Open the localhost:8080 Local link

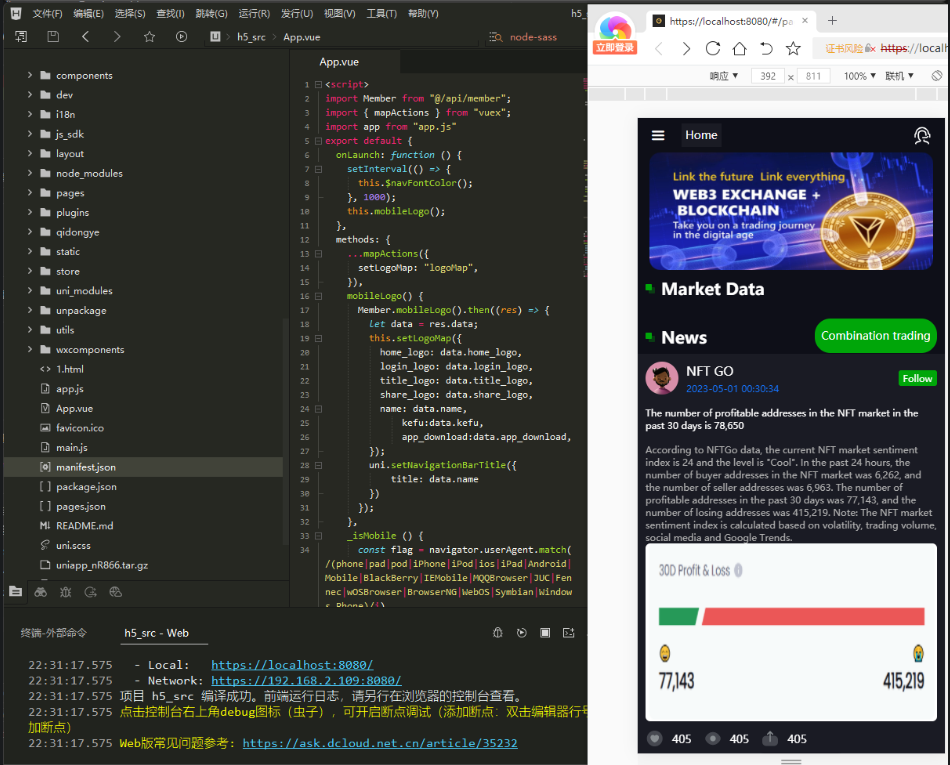tap(292, 665)
